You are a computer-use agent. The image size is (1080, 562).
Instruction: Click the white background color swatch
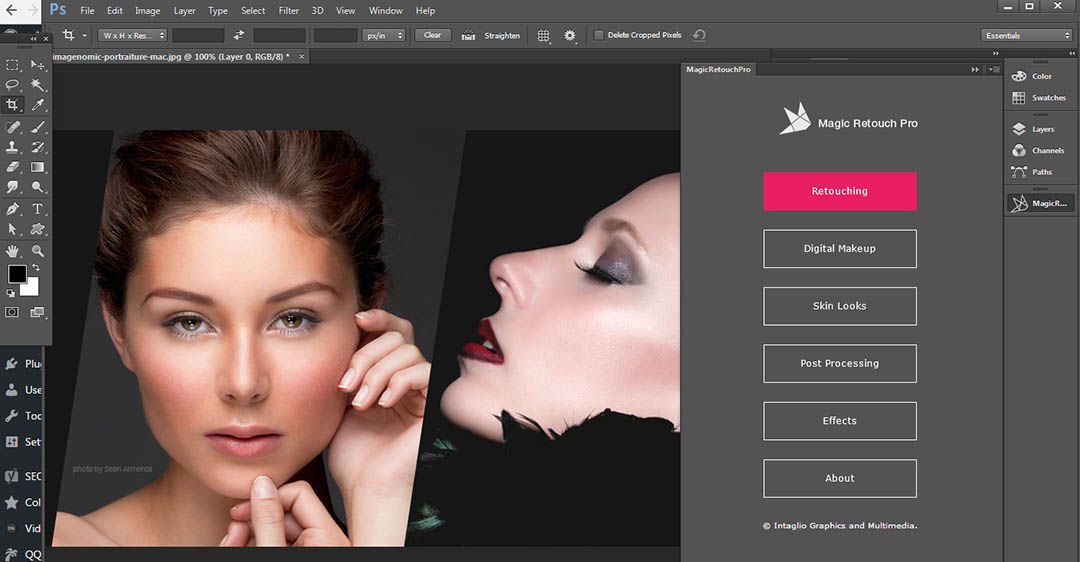[x=32, y=289]
